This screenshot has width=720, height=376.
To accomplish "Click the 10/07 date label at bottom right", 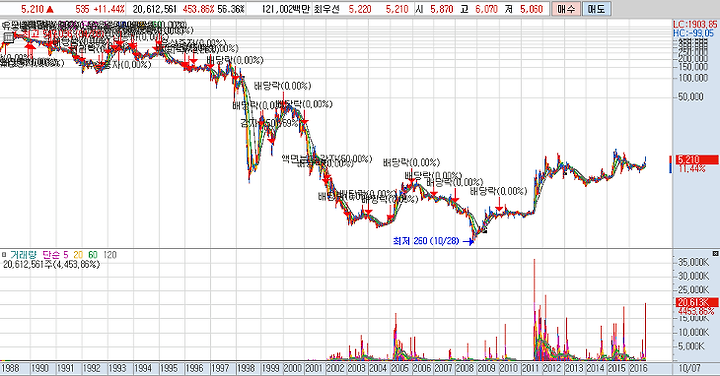I will point(689,368).
